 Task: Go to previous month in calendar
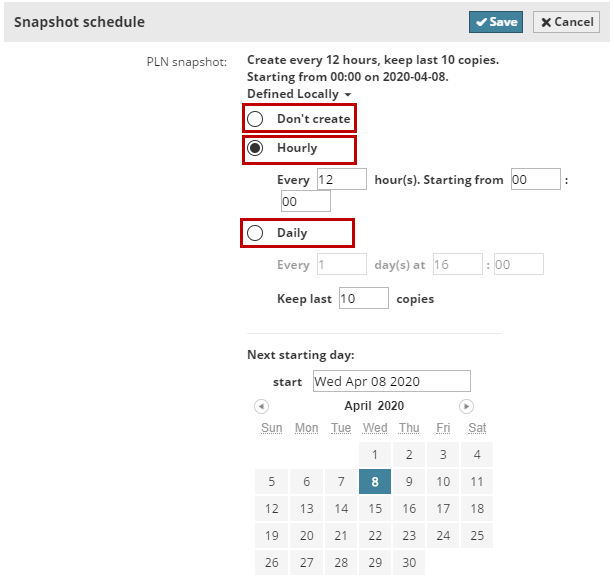coord(261,406)
